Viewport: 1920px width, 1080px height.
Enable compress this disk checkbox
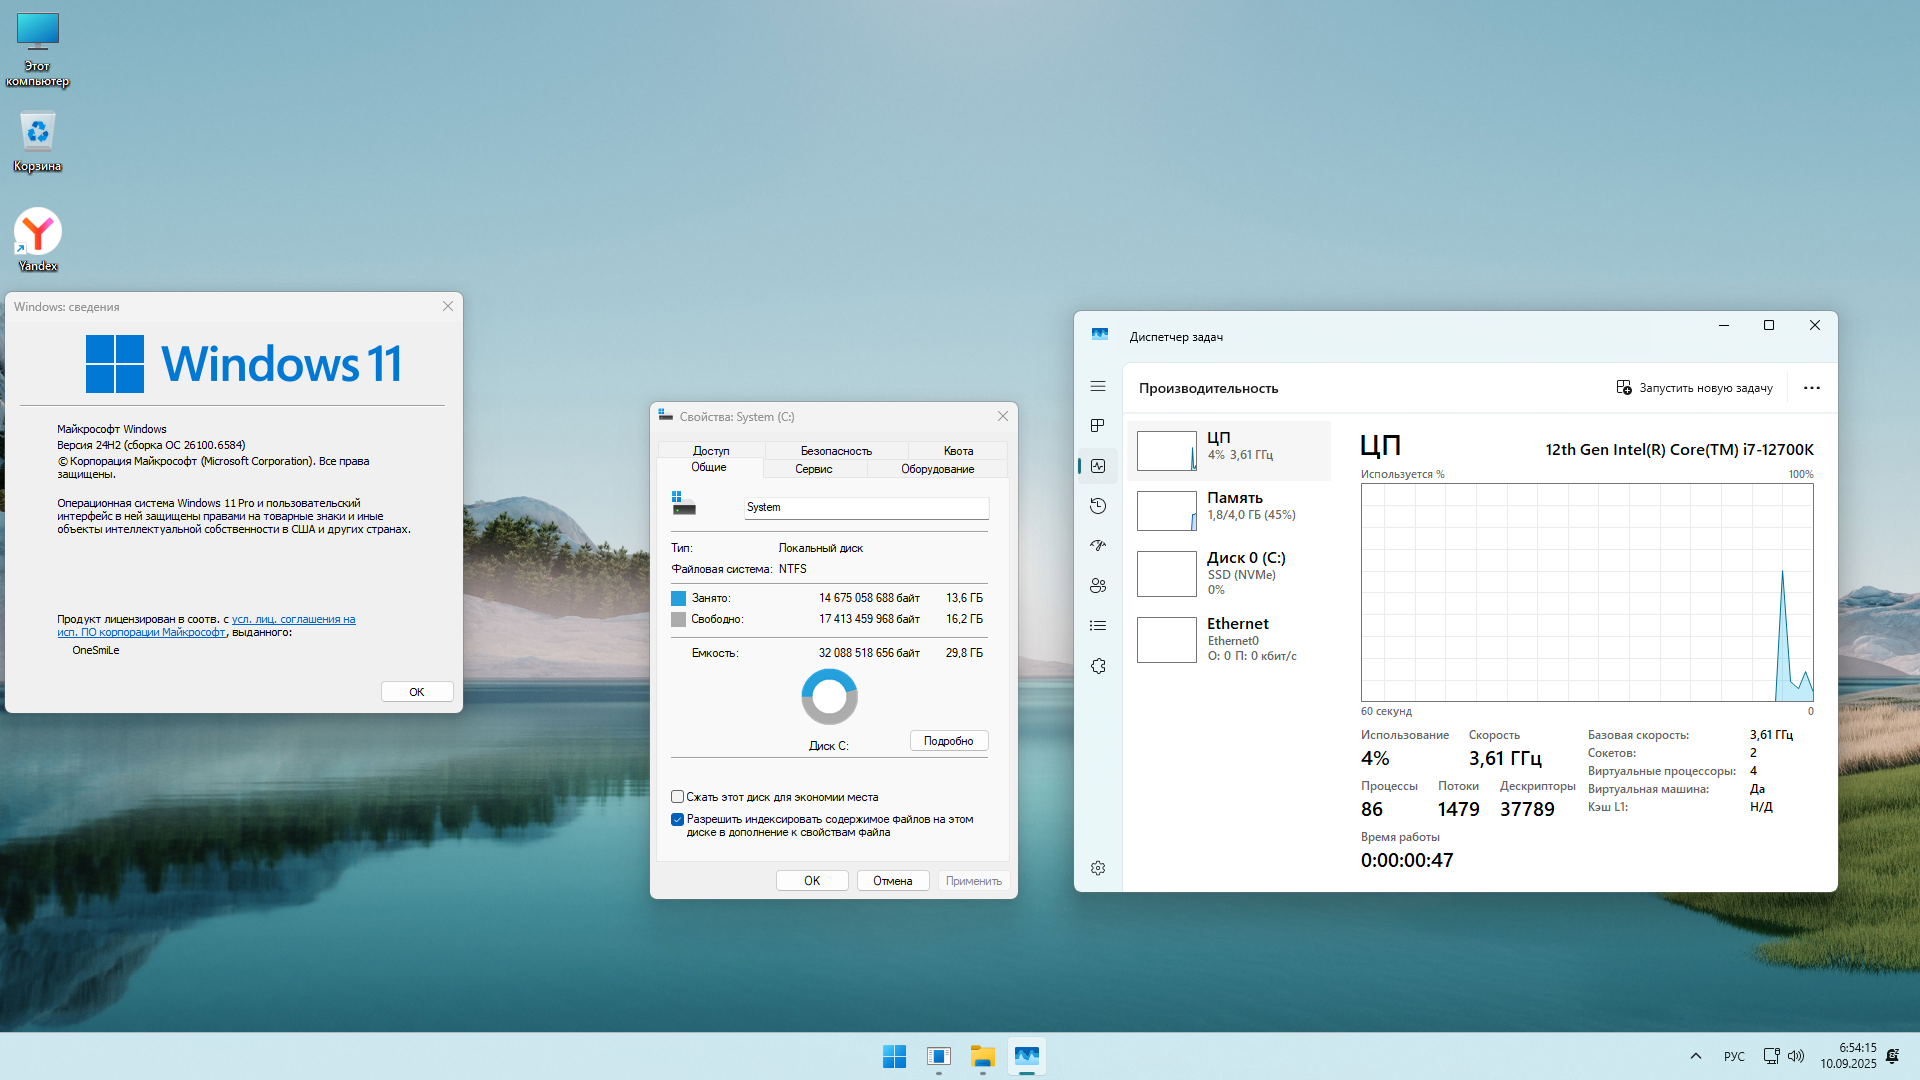(x=678, y=797)
